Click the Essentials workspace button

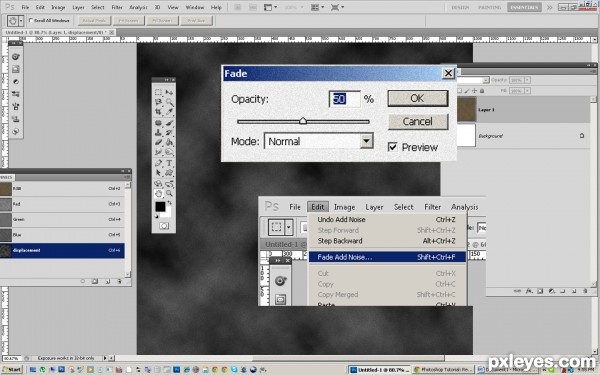click(x=524, y=7)
